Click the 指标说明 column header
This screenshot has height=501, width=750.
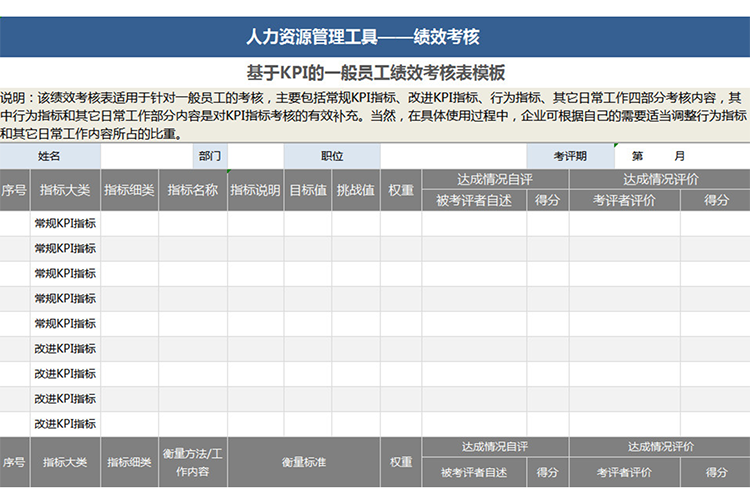tap(255, 190)
